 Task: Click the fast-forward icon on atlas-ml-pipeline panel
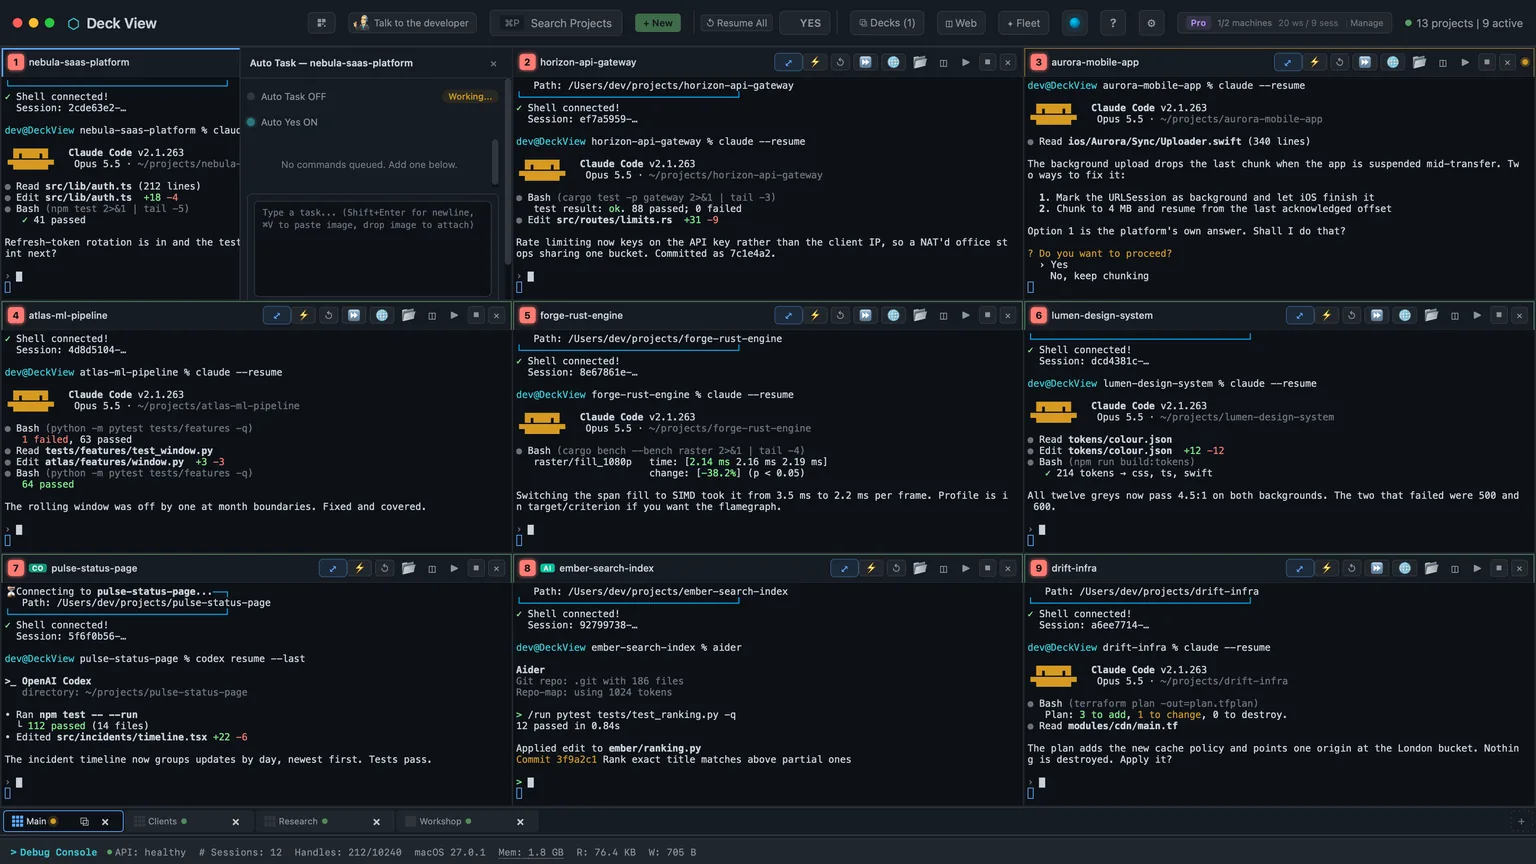(354, 315)
